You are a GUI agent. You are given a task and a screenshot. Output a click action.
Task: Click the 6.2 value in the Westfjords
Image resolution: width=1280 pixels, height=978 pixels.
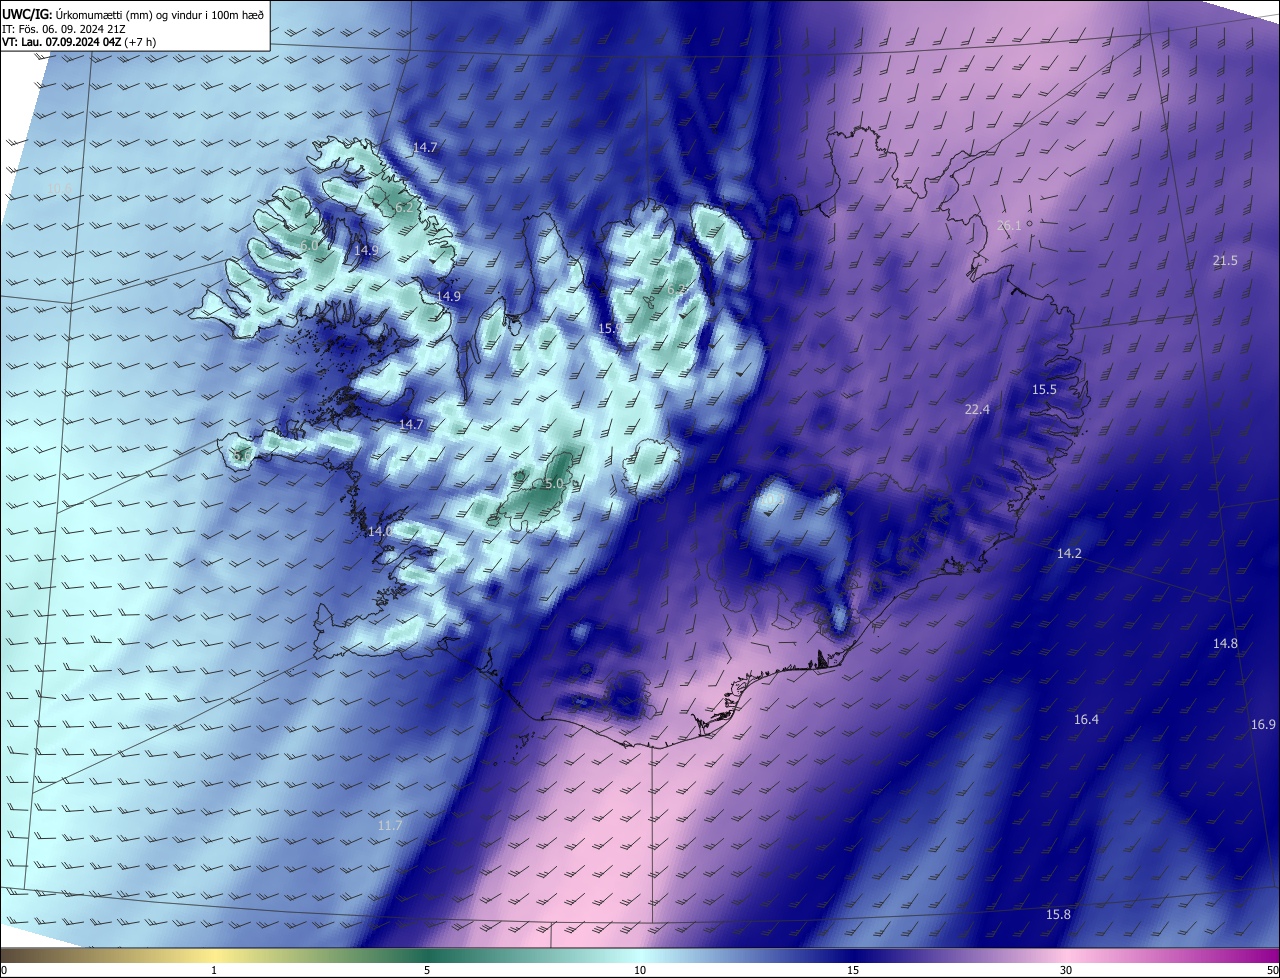pyautogui.click(x=404, y=207)
